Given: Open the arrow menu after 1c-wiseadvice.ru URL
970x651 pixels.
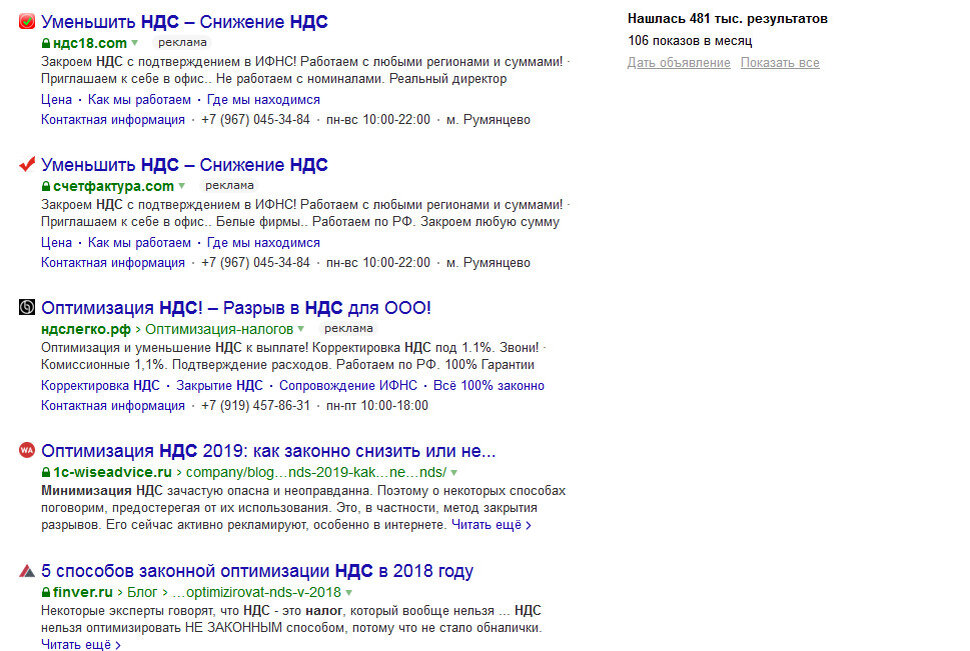Looking at the screenshot, I should pos(454,473).
